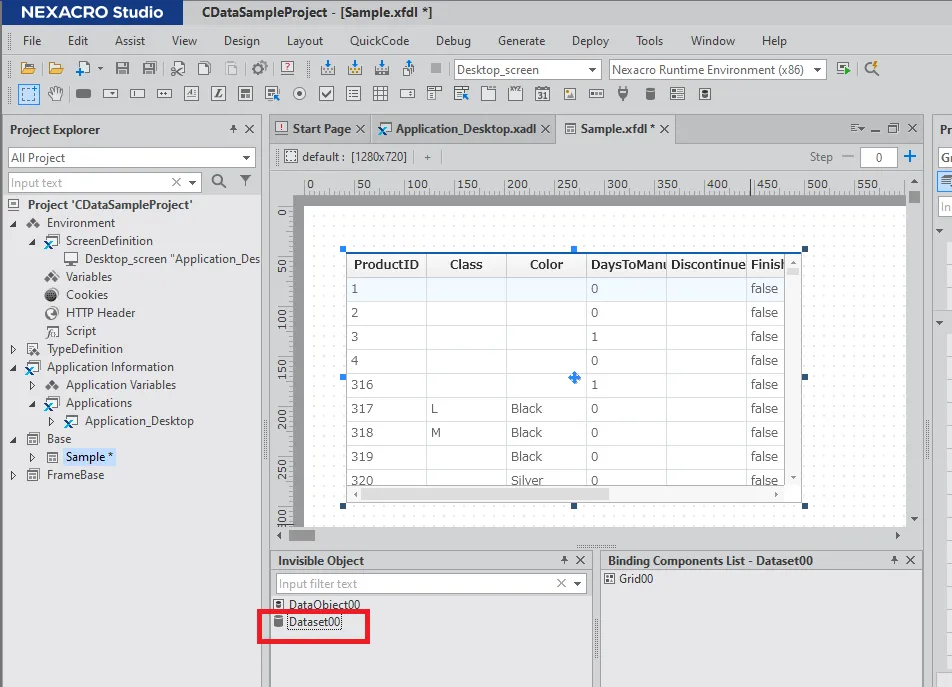Choose the Grid component icon

click(380, 94)
